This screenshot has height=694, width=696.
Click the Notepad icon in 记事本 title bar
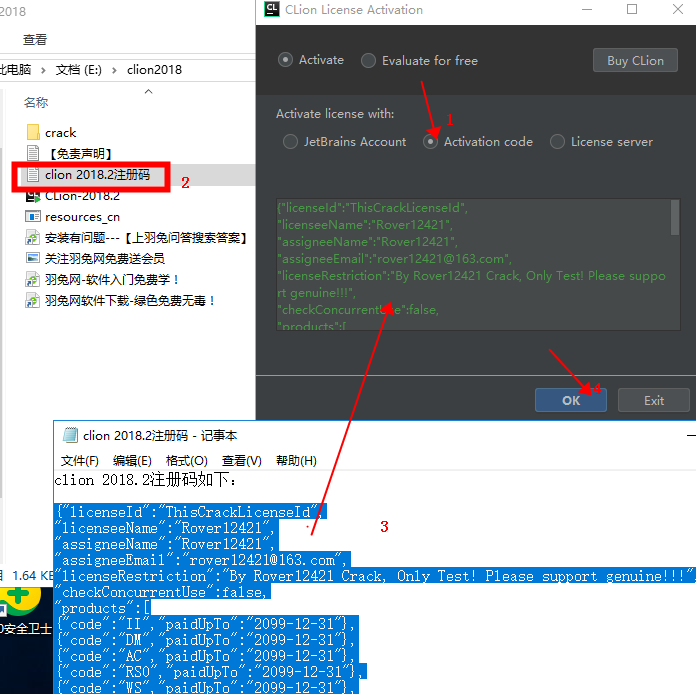(x=70, y=435)
